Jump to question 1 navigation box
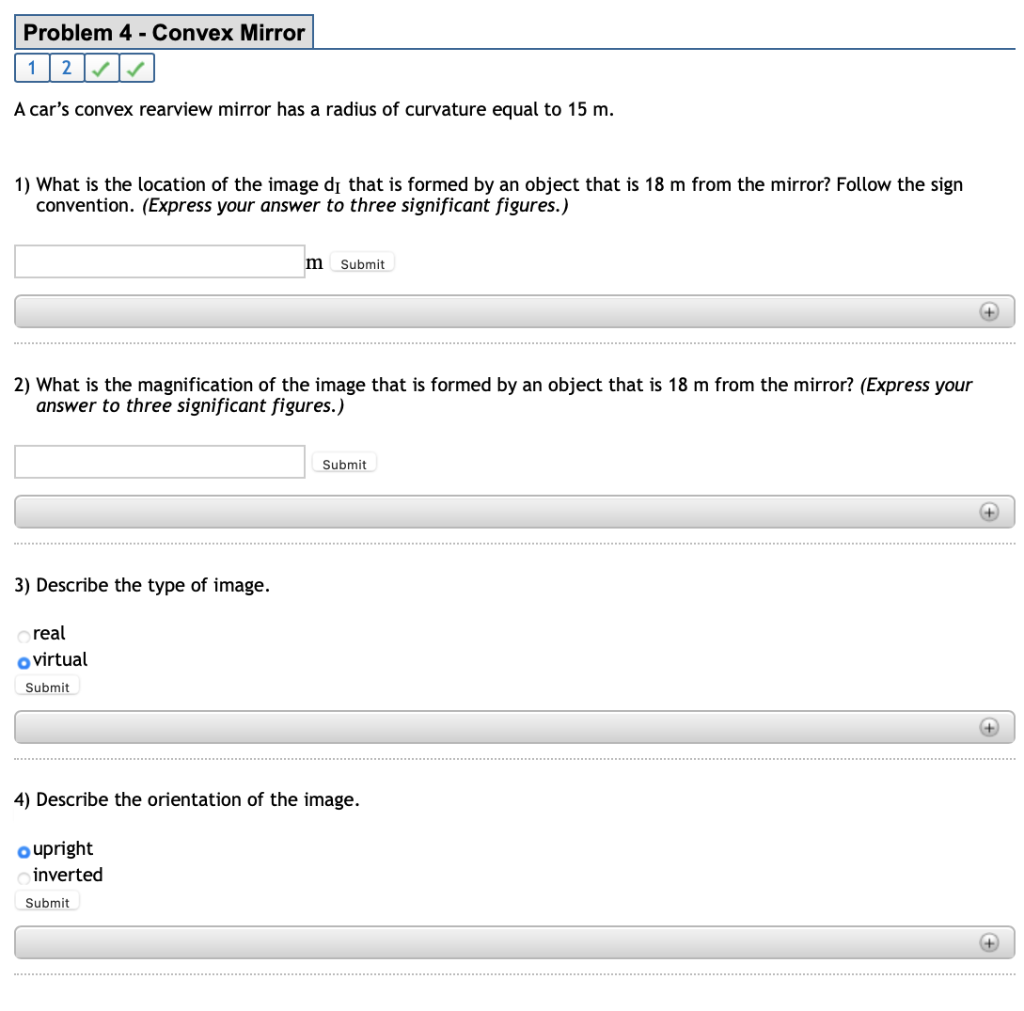Image resolution: width=1024 pixels, height=1011 pixels. tap(32, 68)
